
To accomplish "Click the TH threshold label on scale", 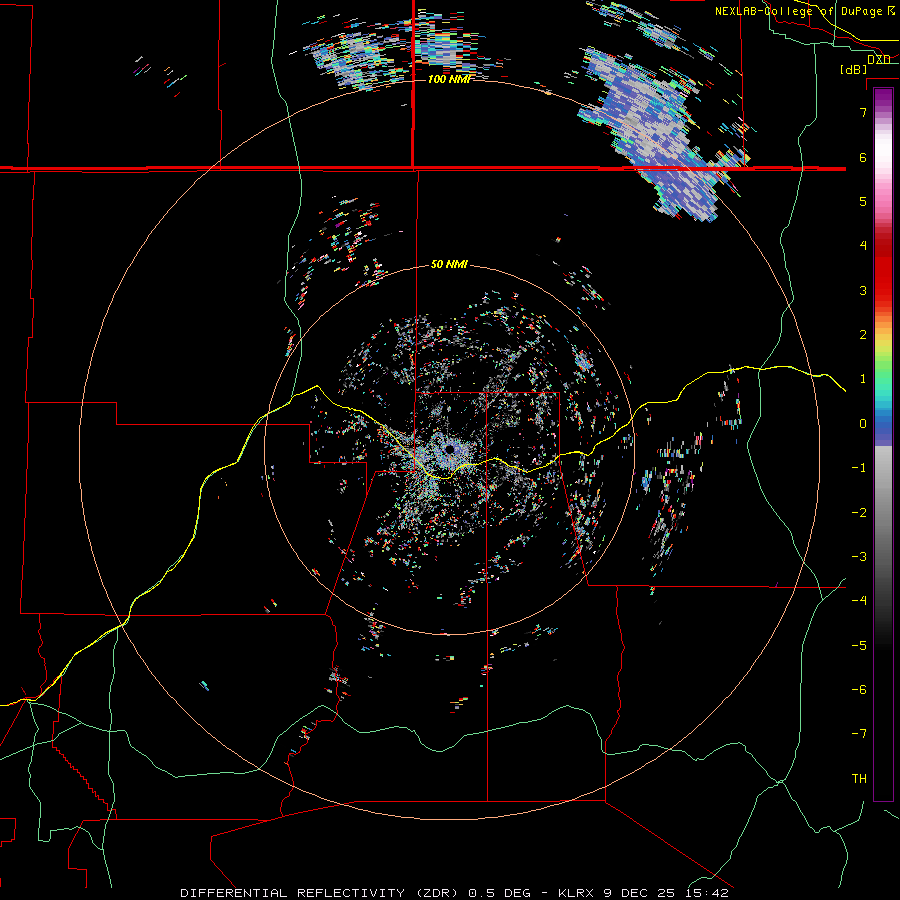I will tap(859, 779).
